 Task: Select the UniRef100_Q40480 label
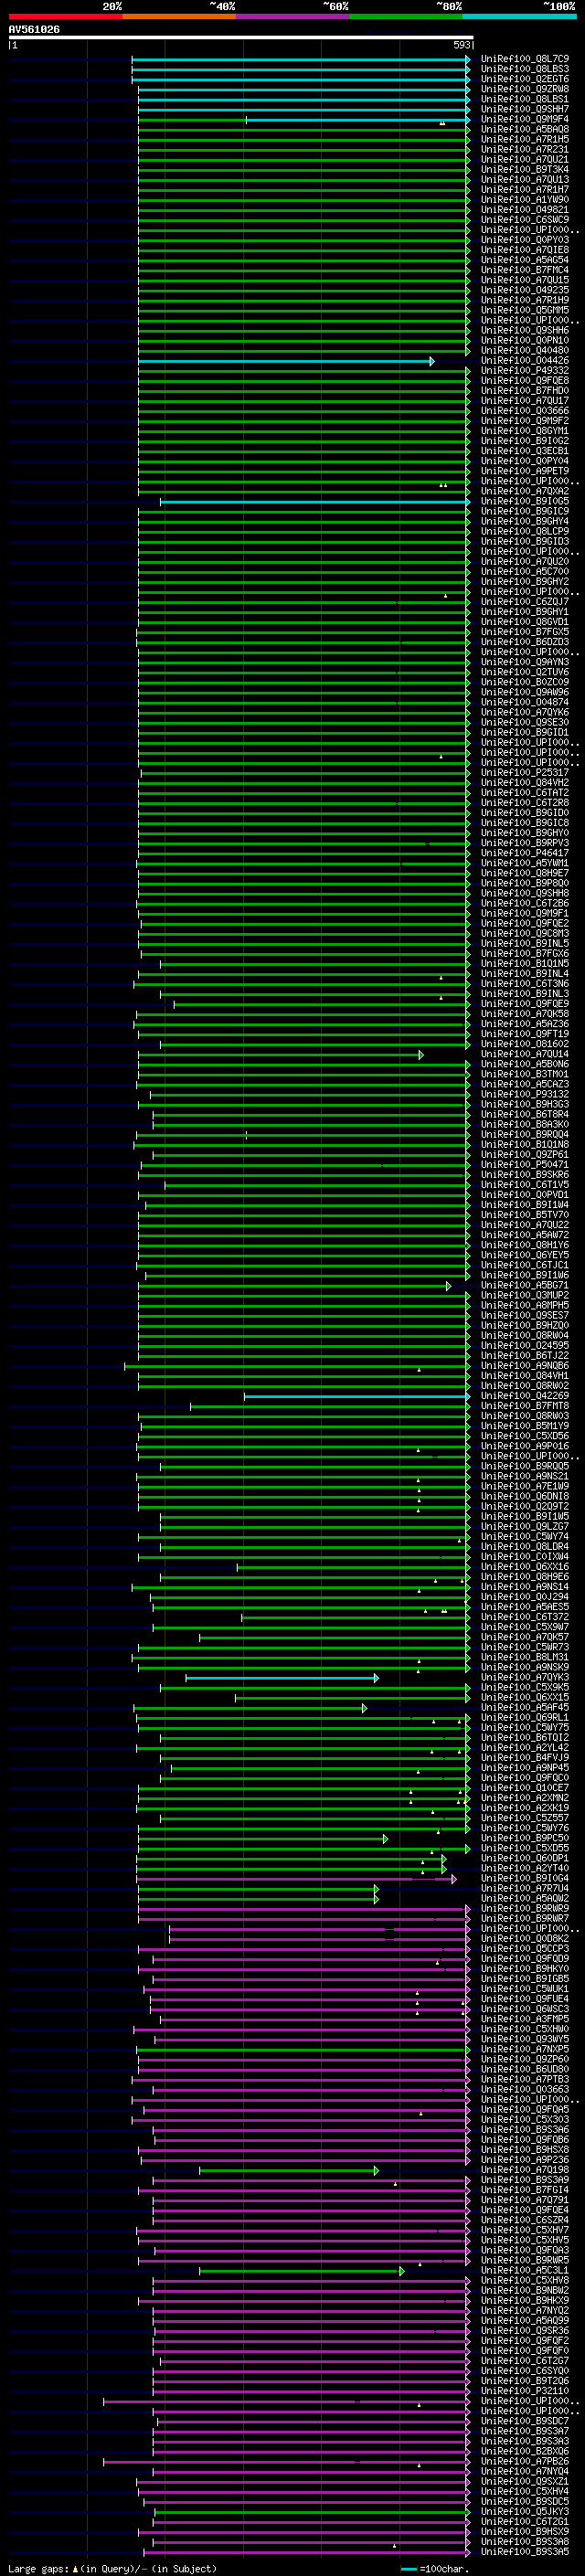525,350
